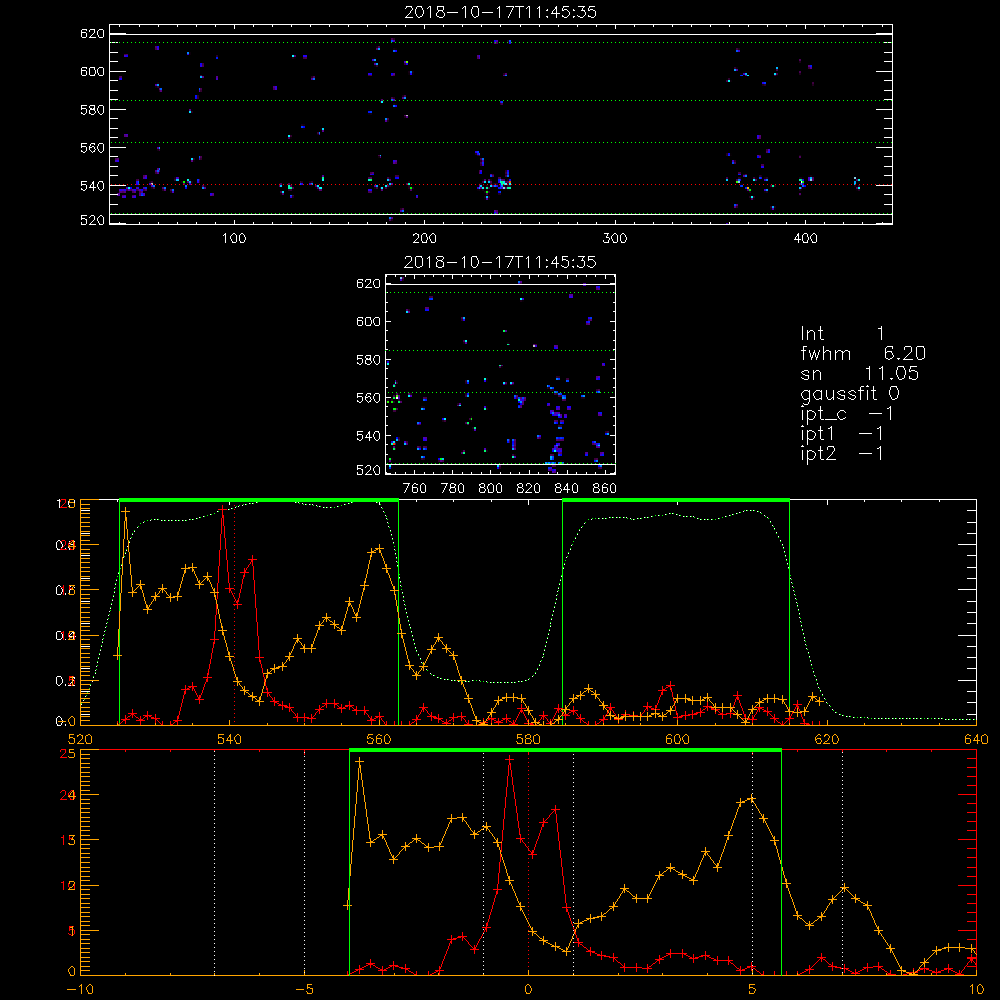Click x-axis label 100 on the top plot

coord(234,239)
